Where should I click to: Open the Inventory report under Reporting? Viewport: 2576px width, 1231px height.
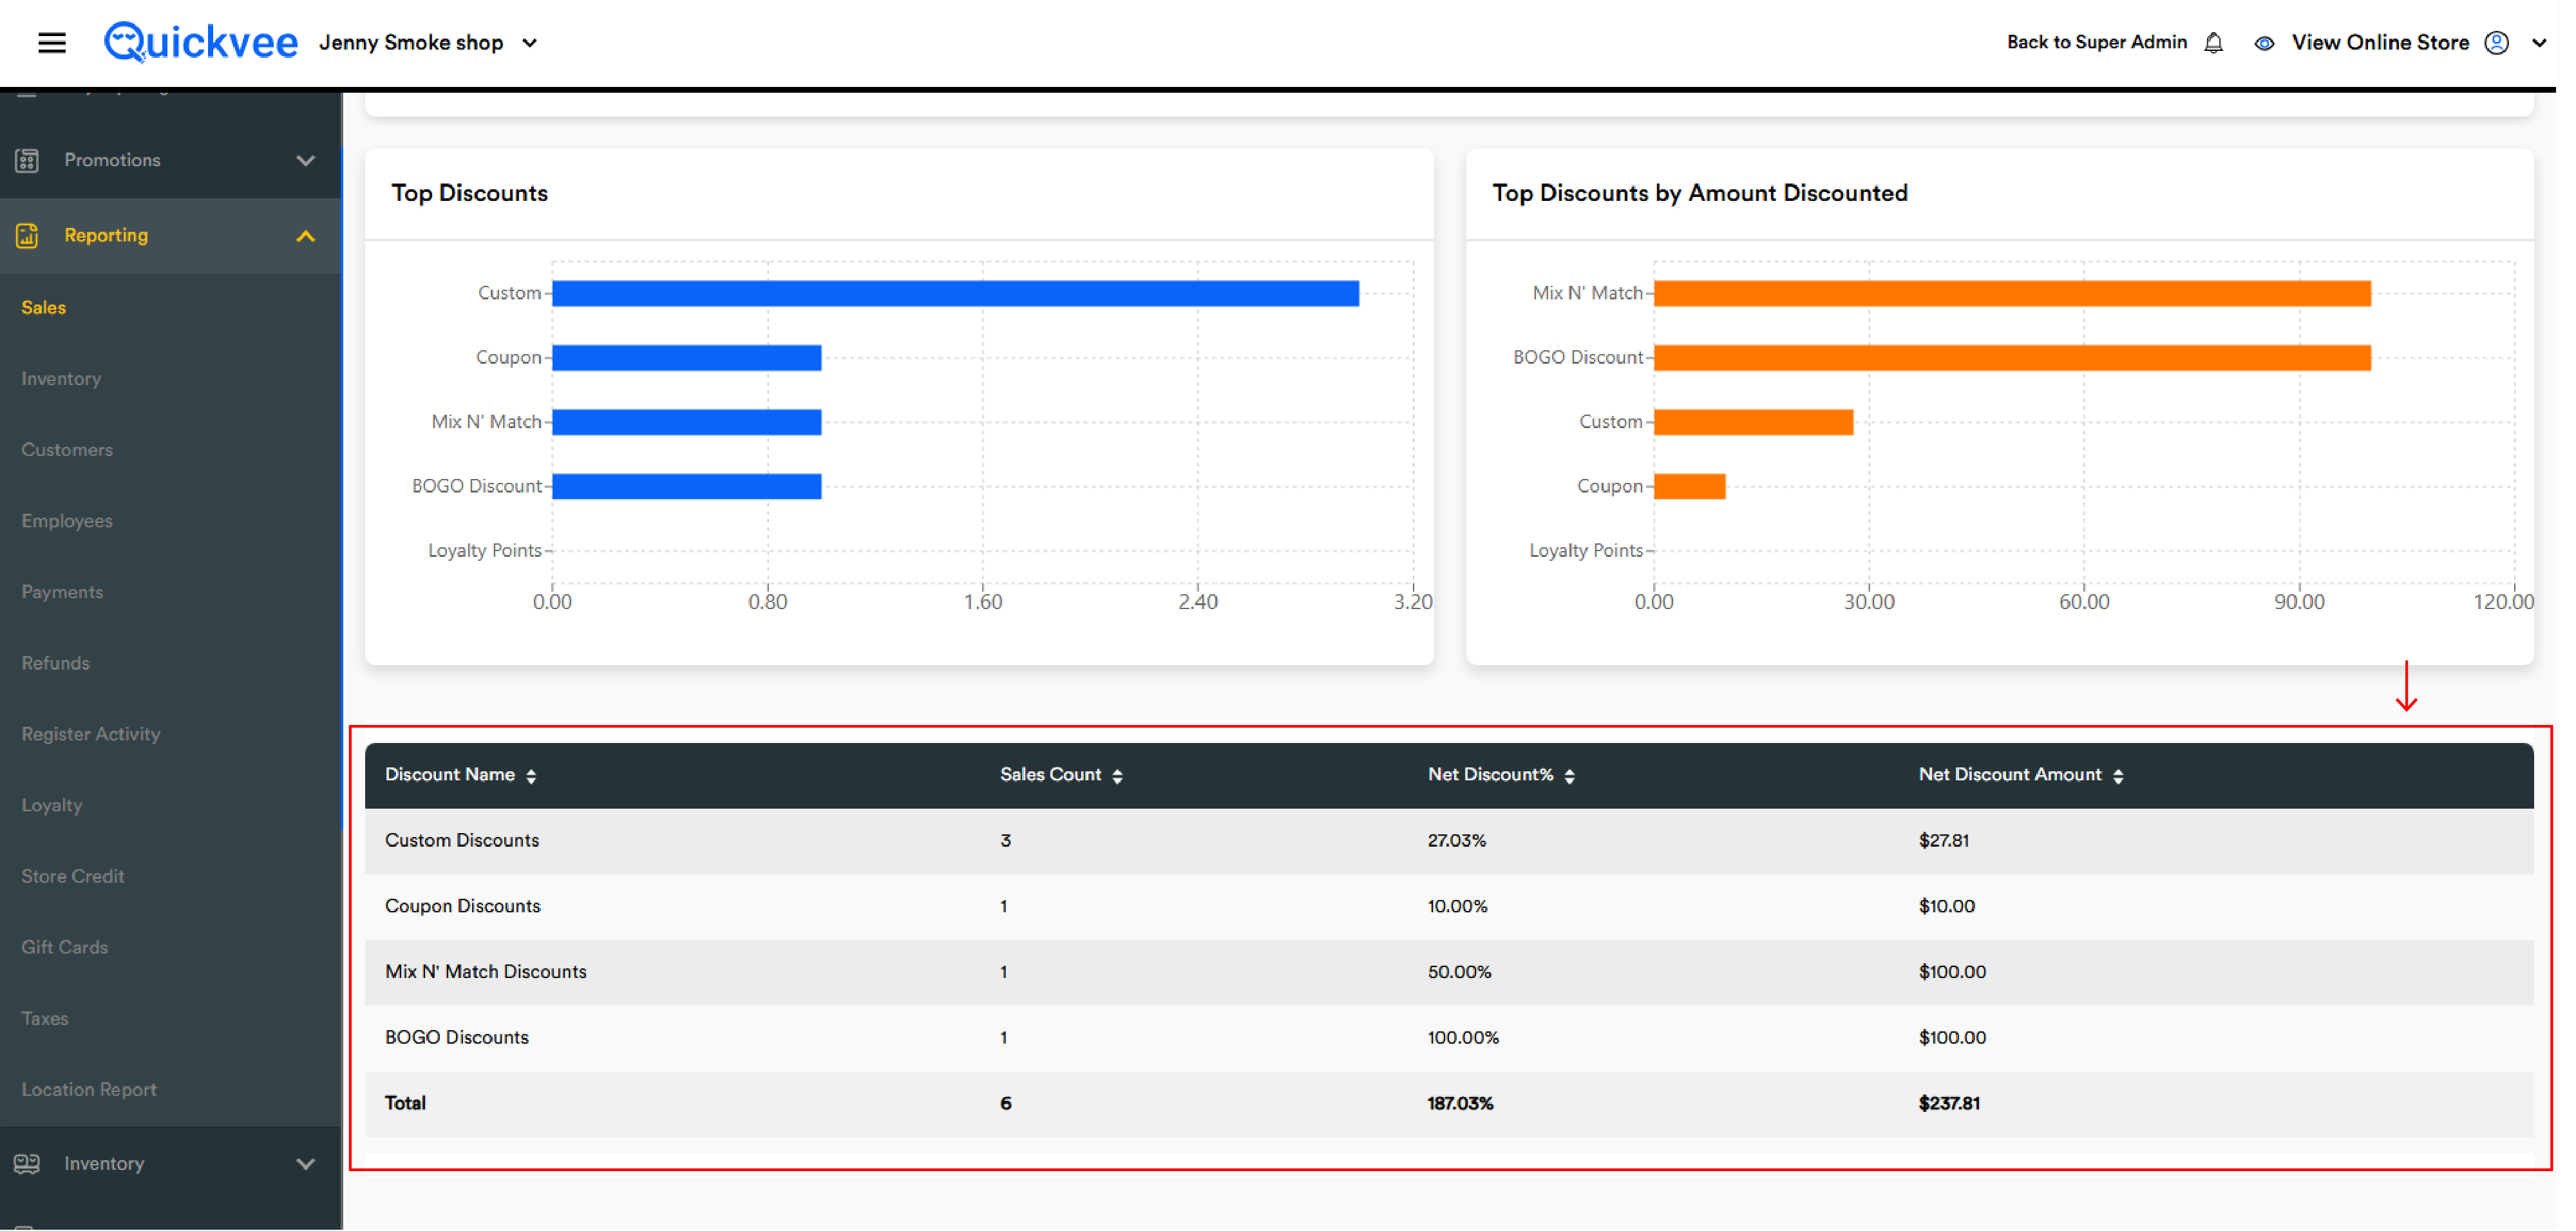pos(61,378)
